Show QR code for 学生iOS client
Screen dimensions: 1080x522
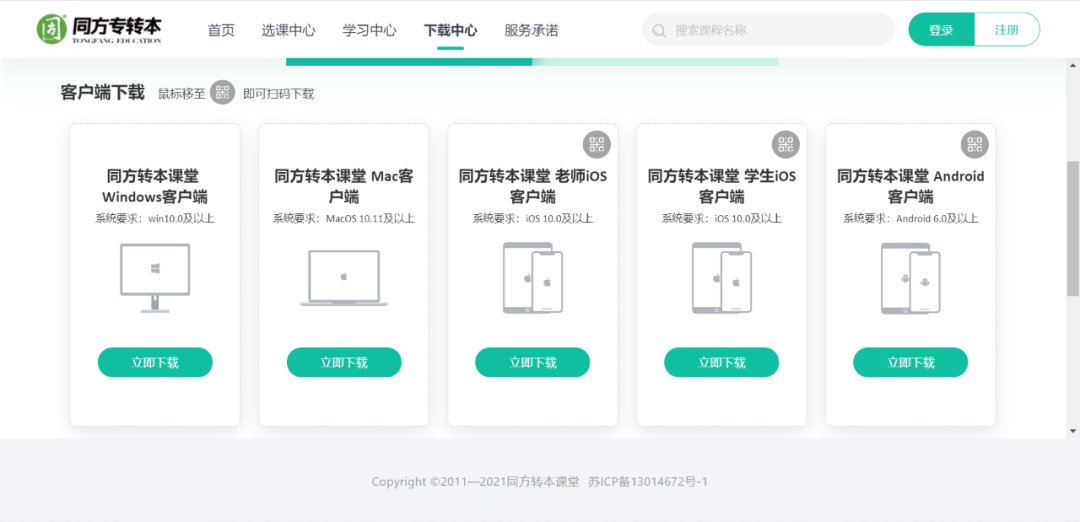(x=786, y=144)
